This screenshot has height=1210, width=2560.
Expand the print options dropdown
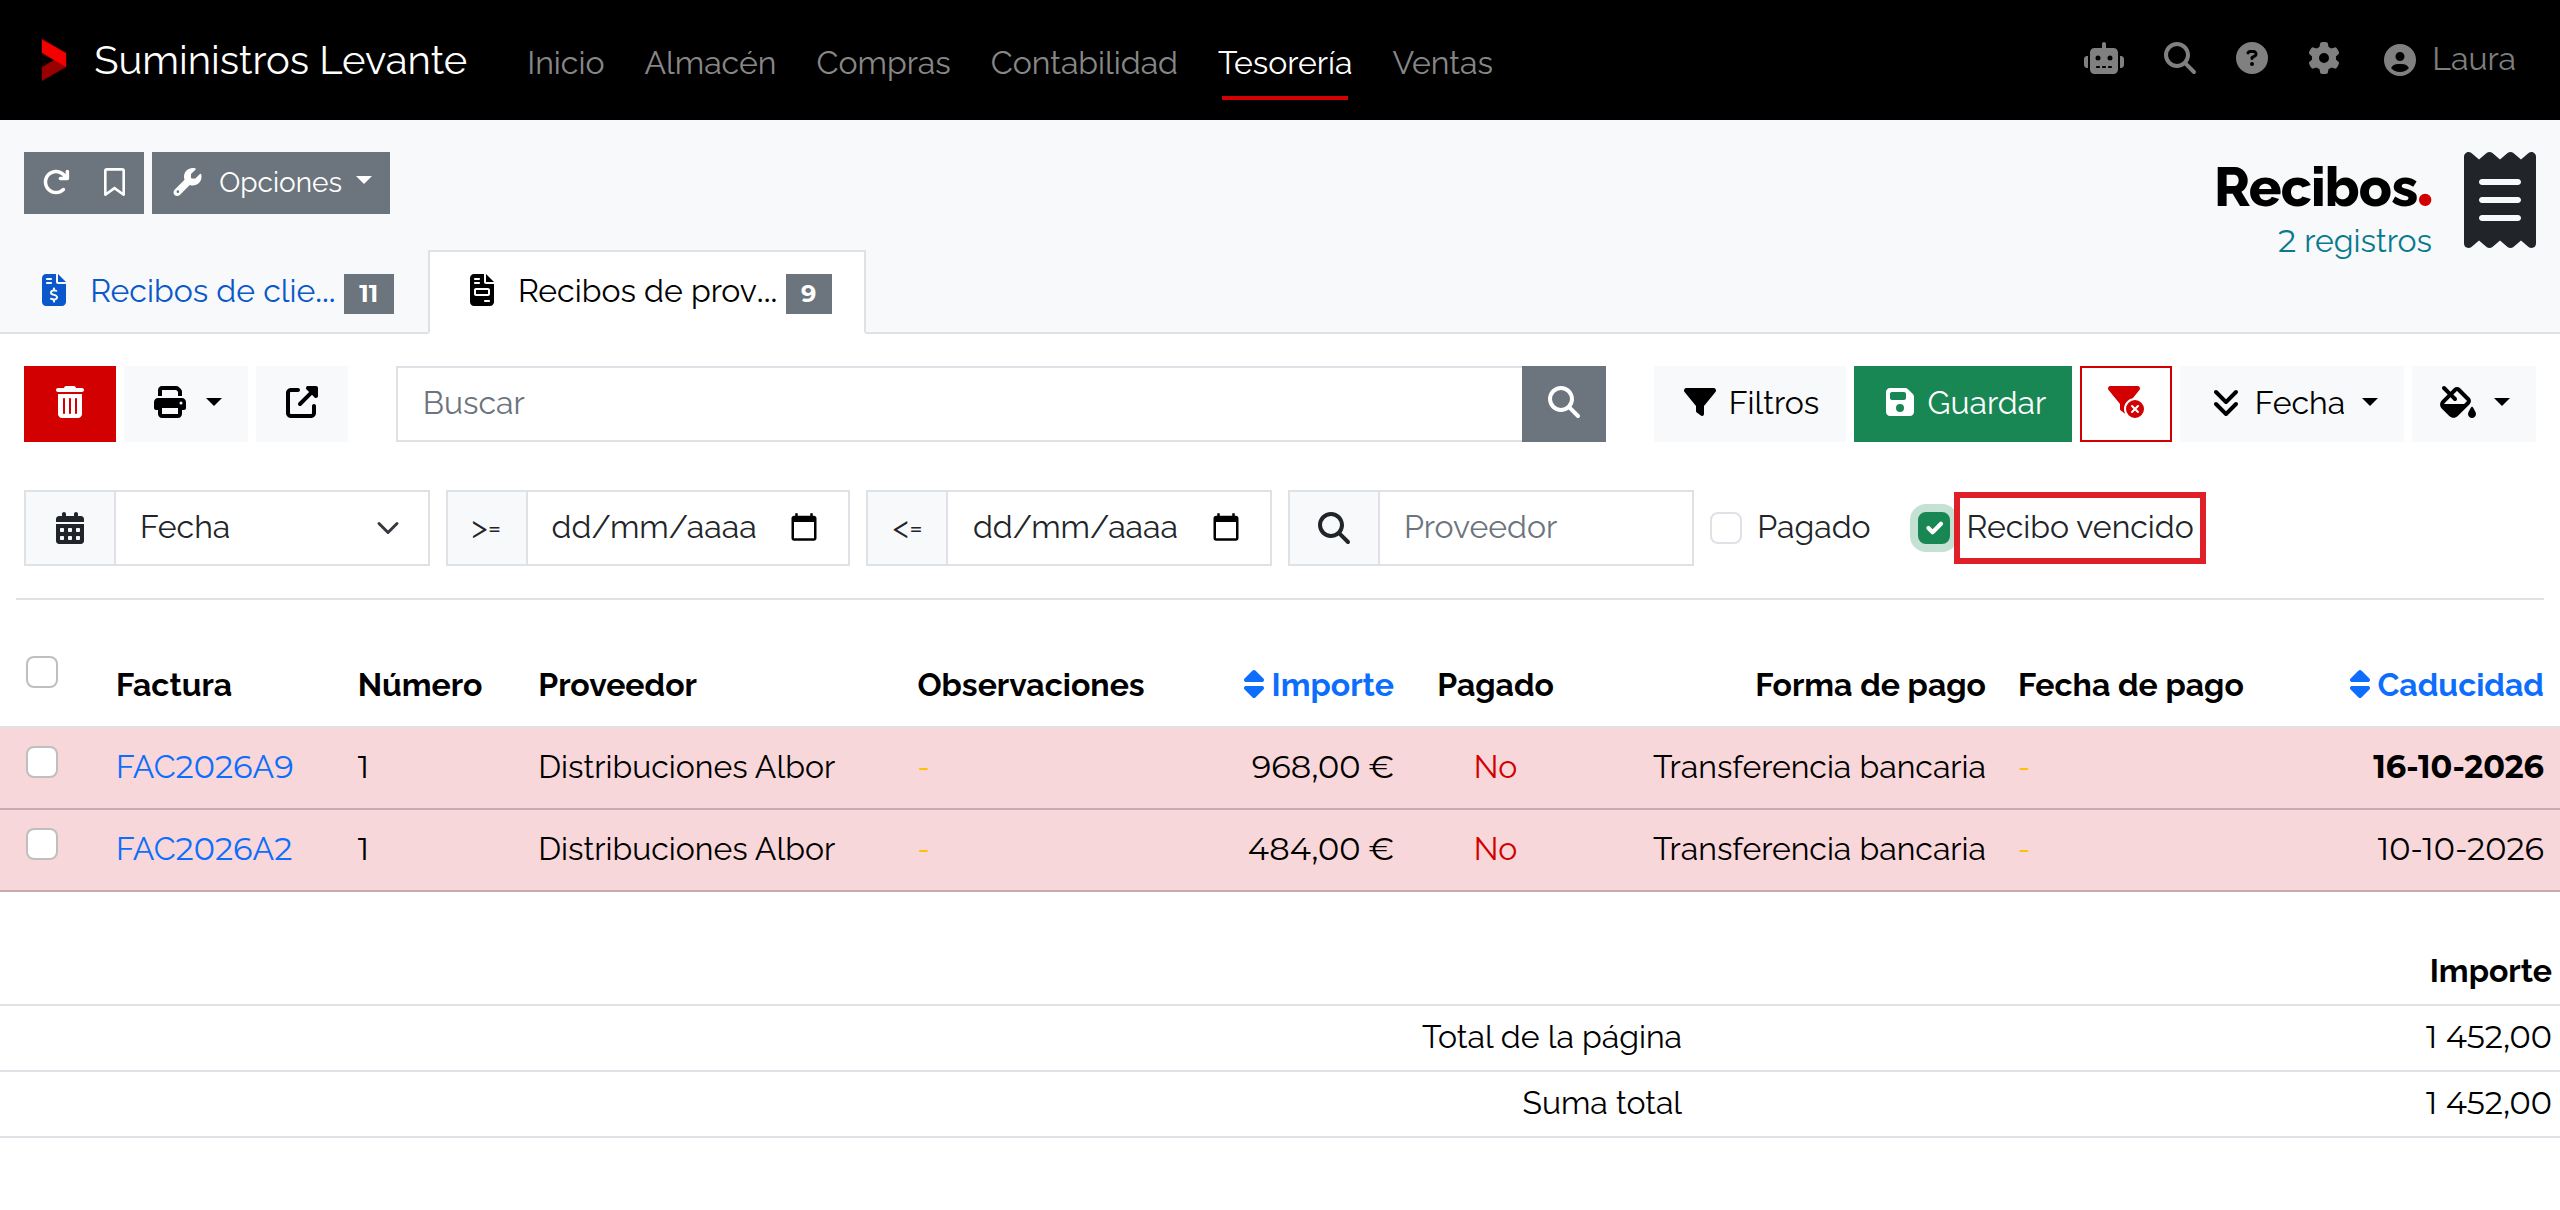point(186,403)
